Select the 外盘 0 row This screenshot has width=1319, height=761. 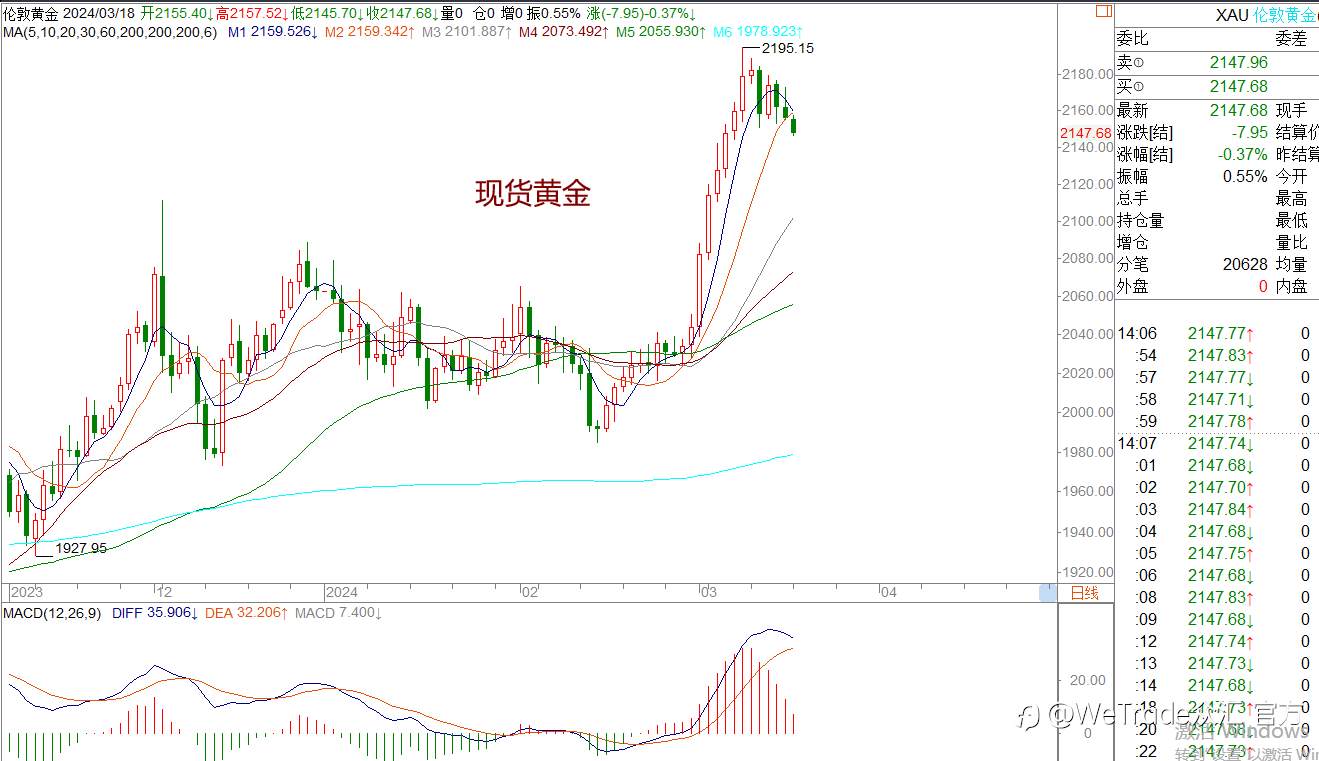click(x=1192, y=286)
